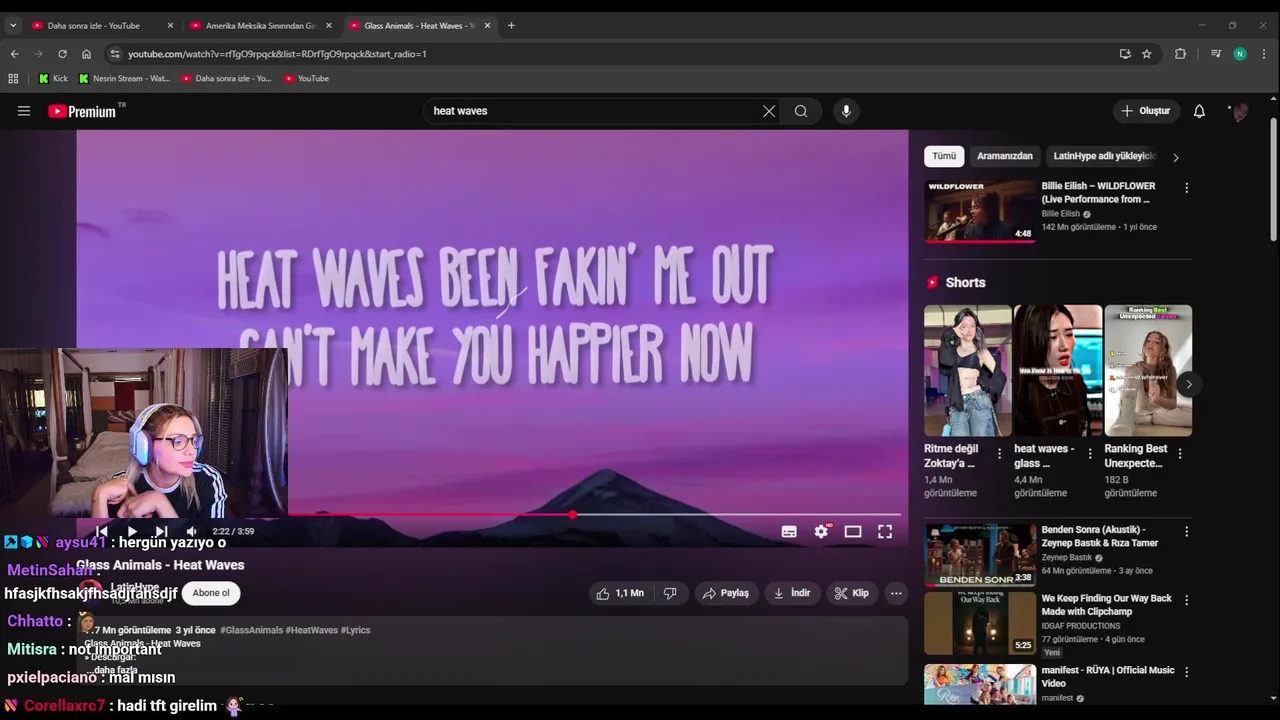Open Nesrin Stream bookmark

[x=125, y=78]
